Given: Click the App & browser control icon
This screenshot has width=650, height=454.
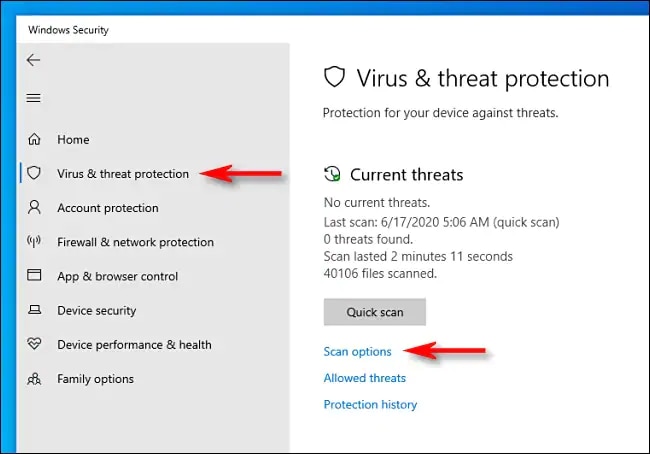Looking at the screenshot, I should [35, 276].
